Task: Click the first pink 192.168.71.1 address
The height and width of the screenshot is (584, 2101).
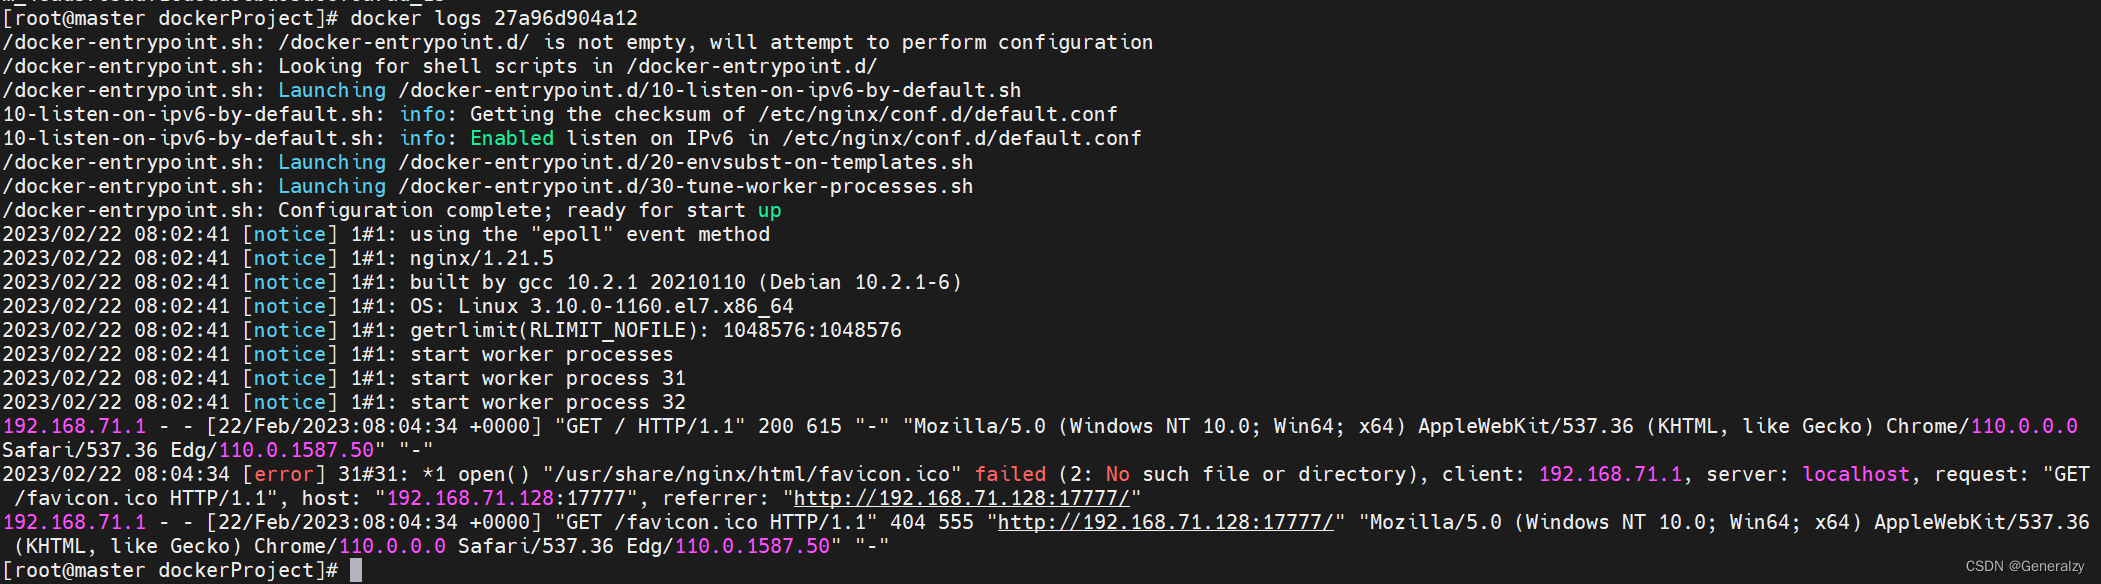Action: (74, 426)
